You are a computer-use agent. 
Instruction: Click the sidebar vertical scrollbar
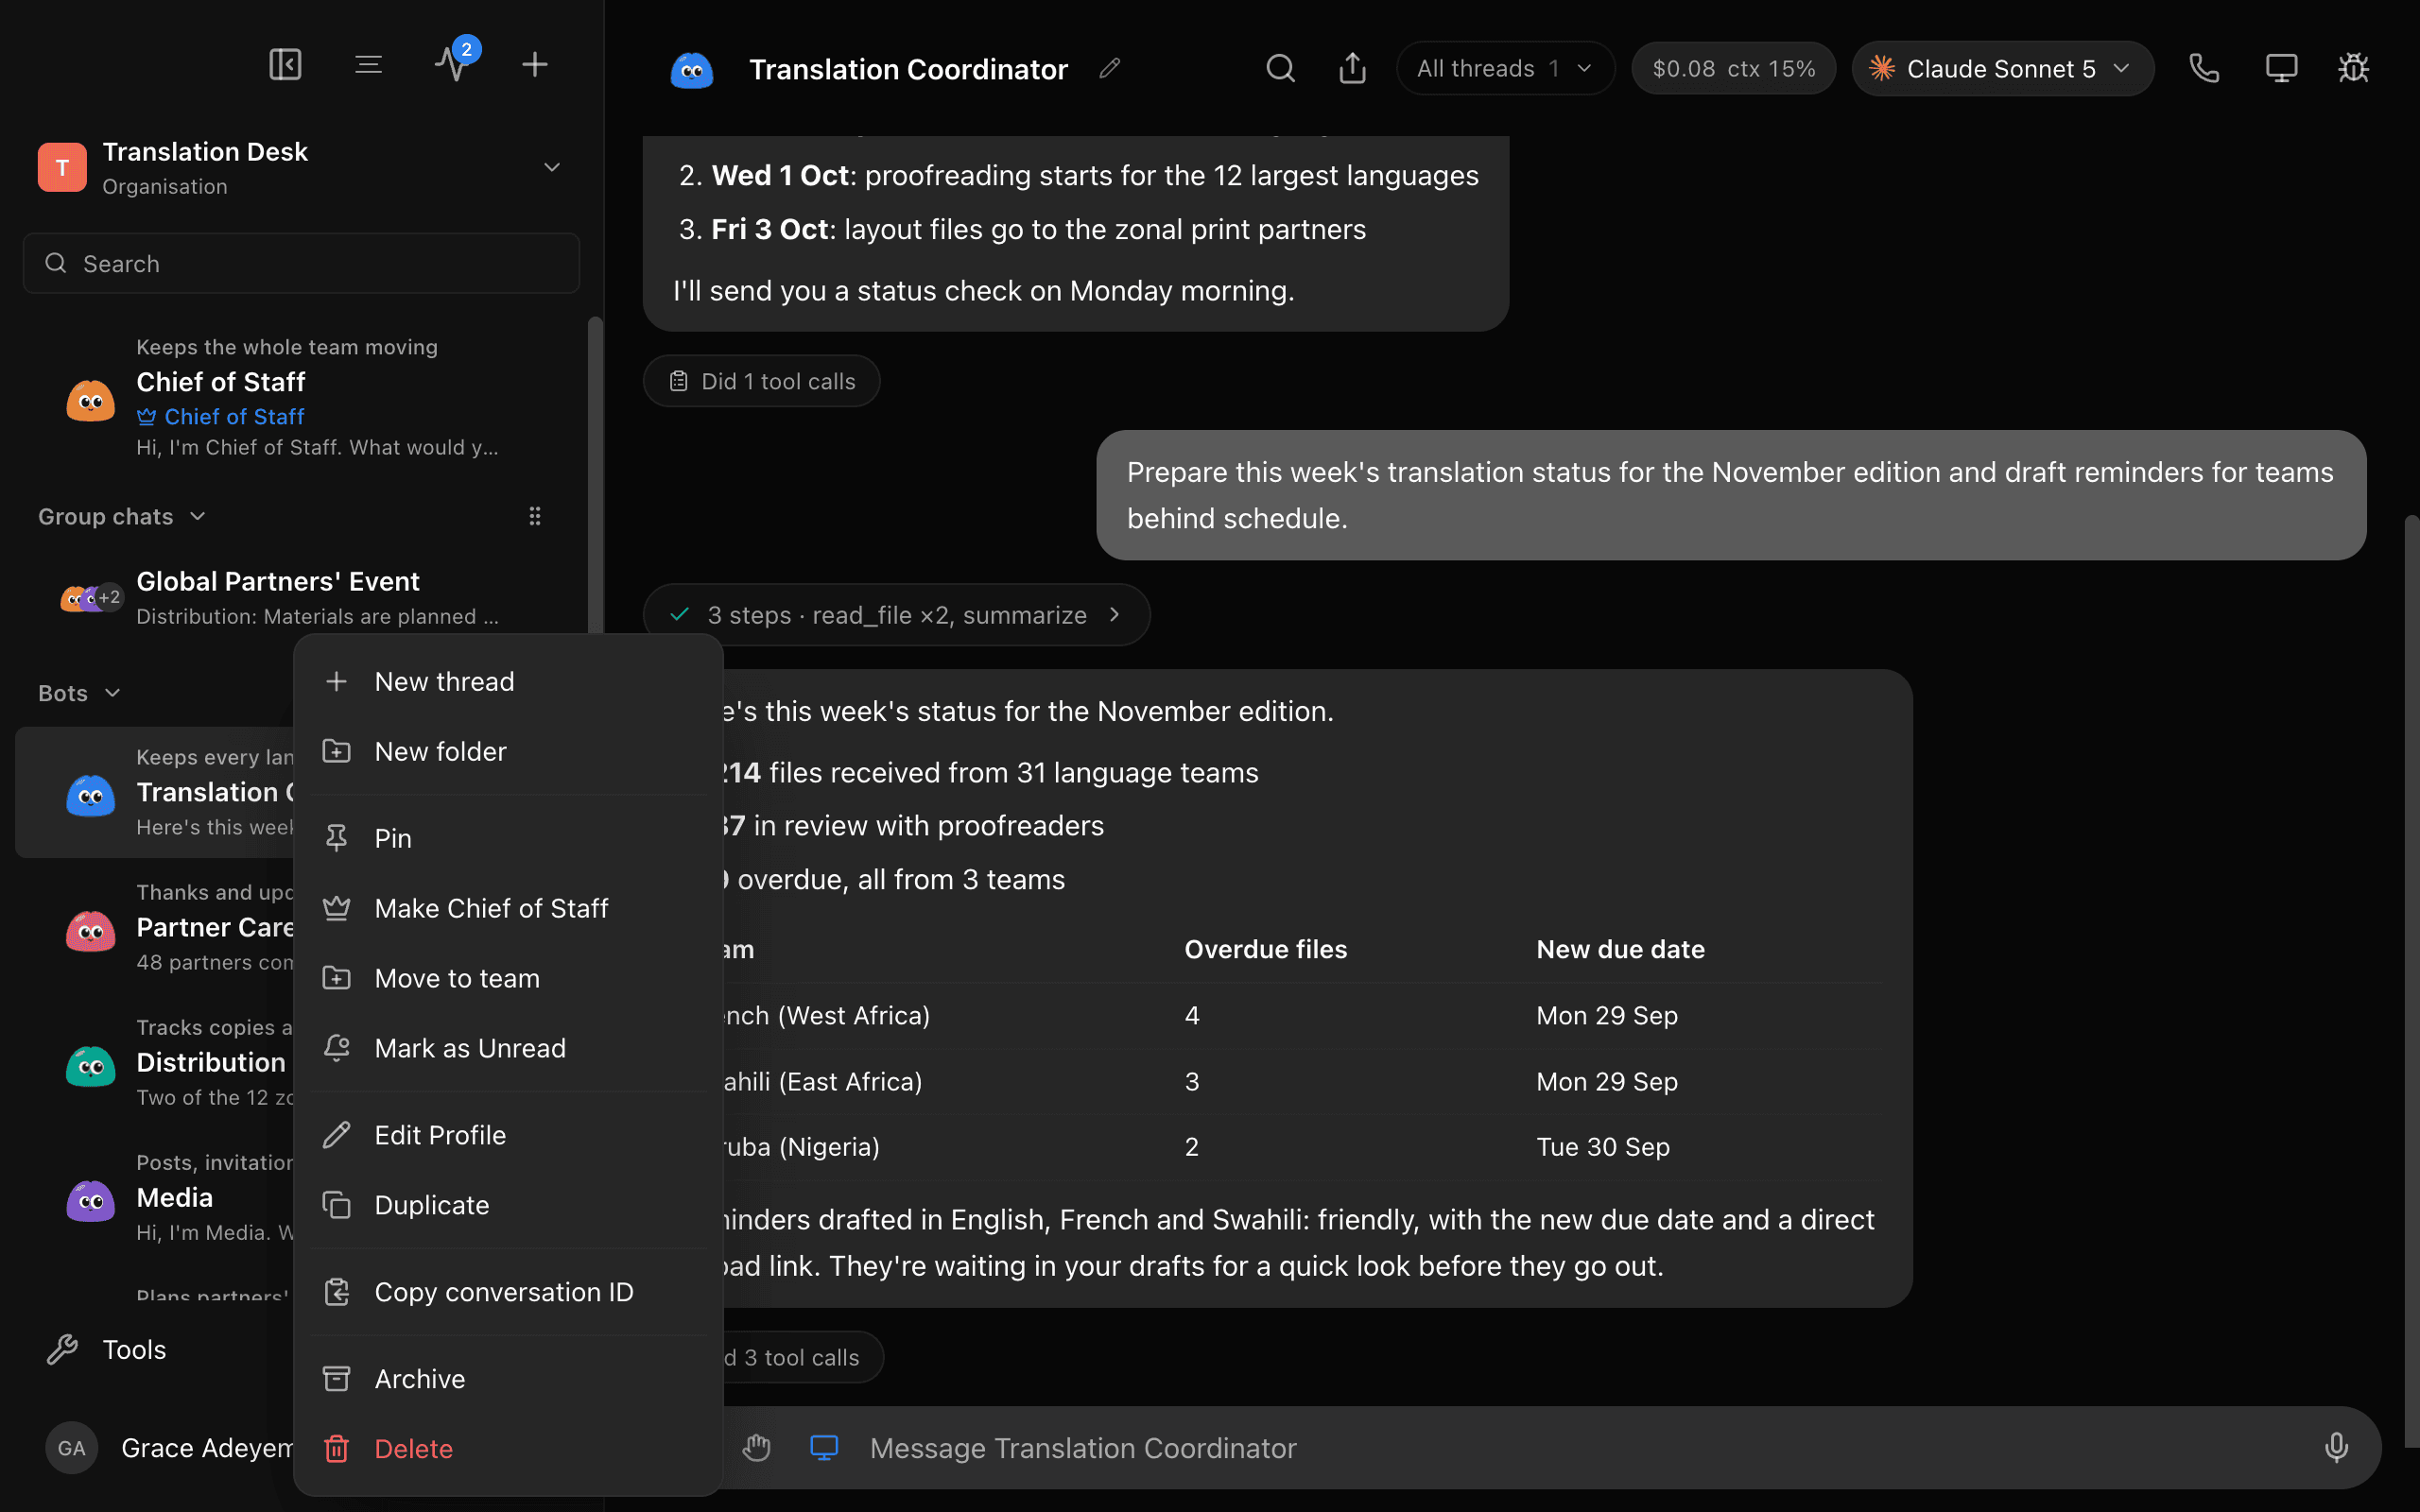pyautogui.click(x=595, y=475)
